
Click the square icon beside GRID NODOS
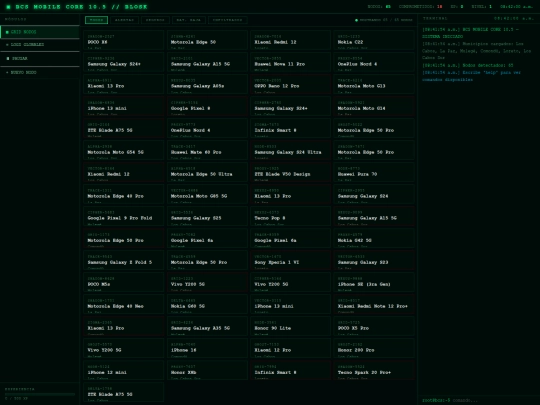coord(7,32)
